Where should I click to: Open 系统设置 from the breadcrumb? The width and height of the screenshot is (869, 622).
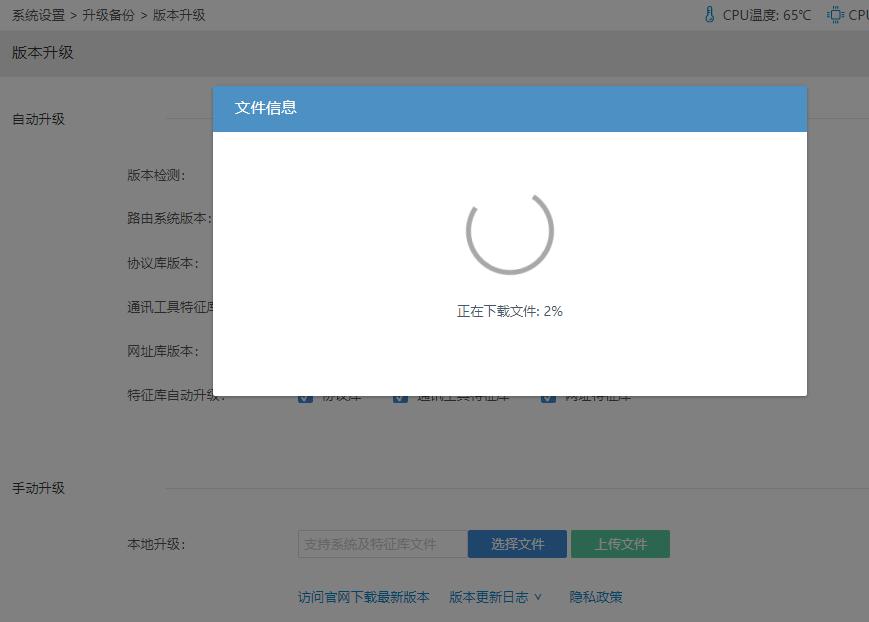[x=36, y=15]
